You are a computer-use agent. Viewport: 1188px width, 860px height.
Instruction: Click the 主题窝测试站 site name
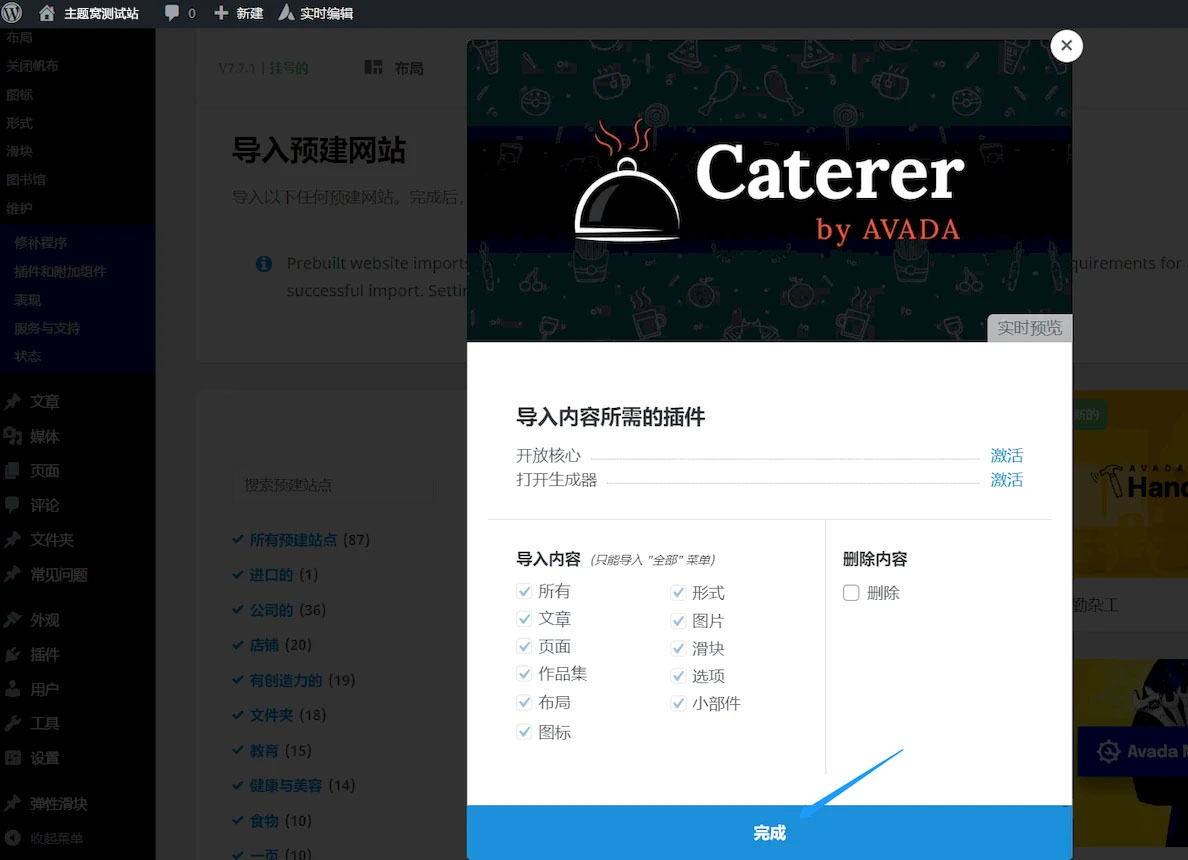[x=102, y=14]
